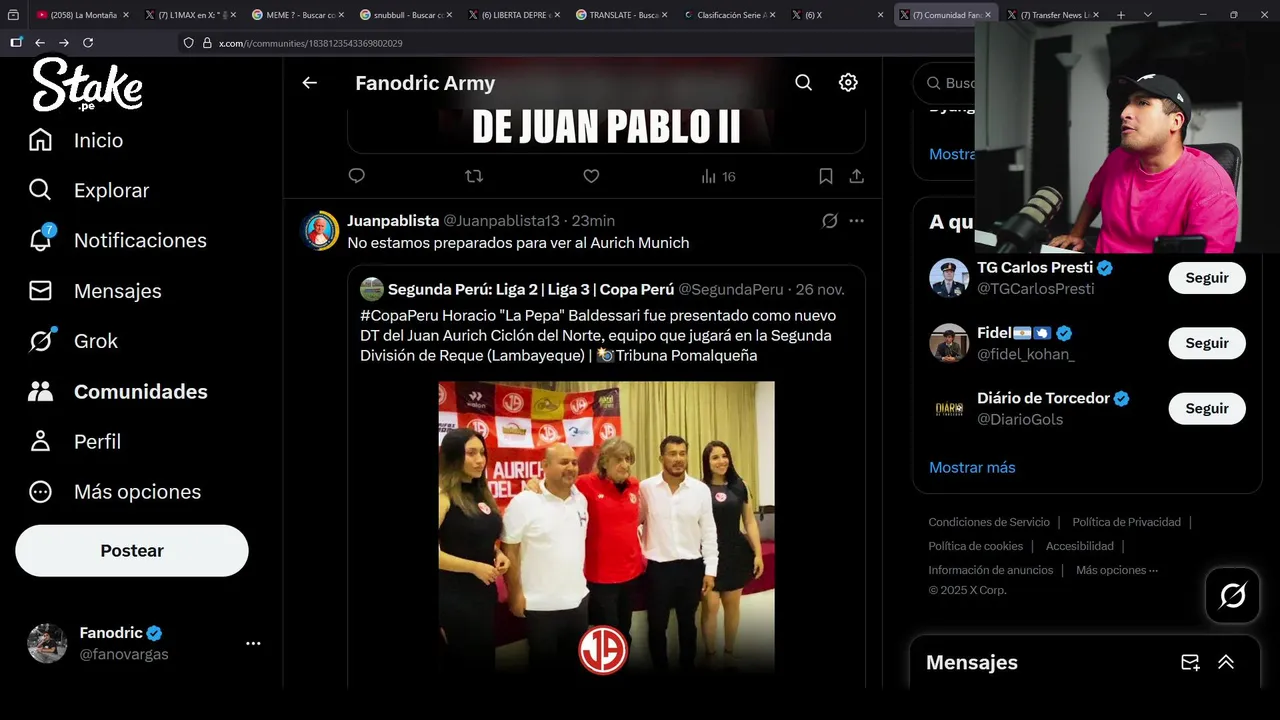1280x720 pixels.
Task: Compose new message in Mensajes drawer
Action: click(1190, 662)
